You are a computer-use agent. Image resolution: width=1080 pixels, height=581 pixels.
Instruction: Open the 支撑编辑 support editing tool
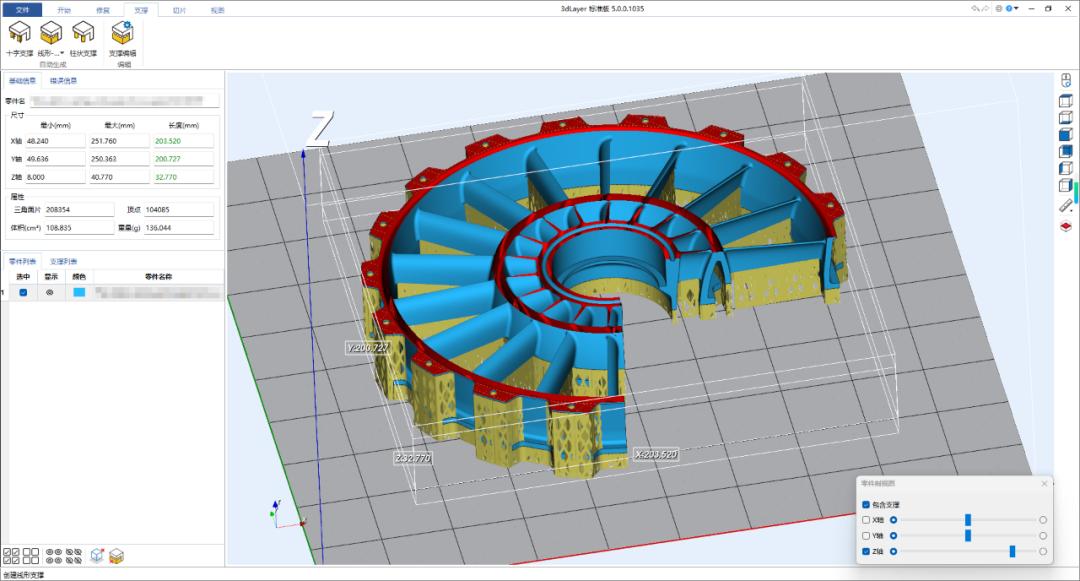123,33
